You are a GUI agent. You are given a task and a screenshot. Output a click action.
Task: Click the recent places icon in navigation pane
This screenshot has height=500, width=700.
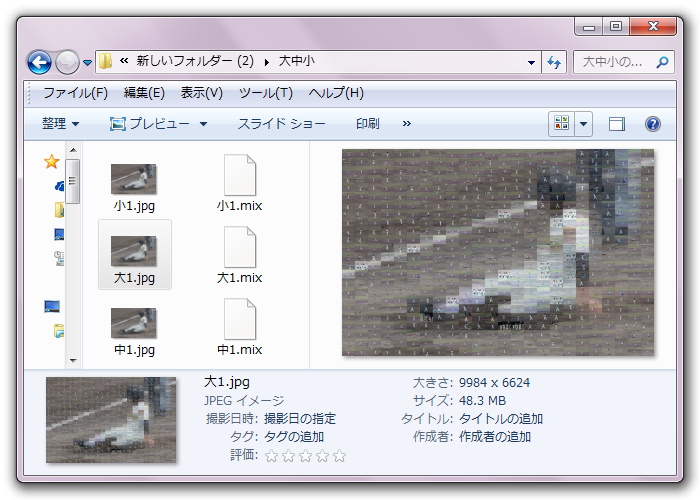[59, 258]
